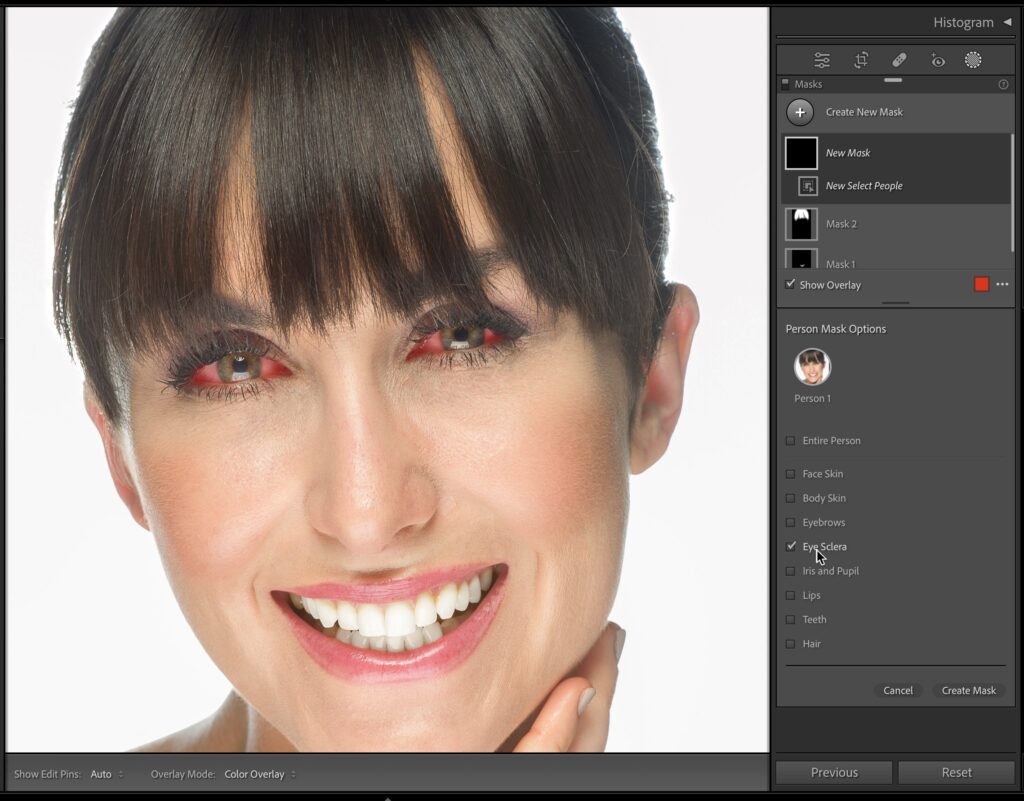Click the Masks panel help icon
Viewport: 1024px width, 801px height.
click(1003, 85)
